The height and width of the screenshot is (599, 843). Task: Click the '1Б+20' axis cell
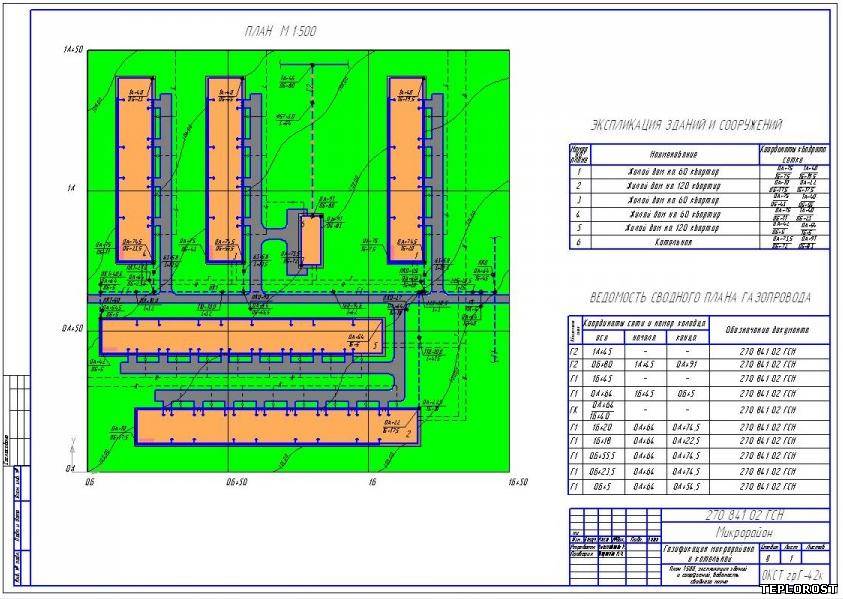tap(602, 427)
